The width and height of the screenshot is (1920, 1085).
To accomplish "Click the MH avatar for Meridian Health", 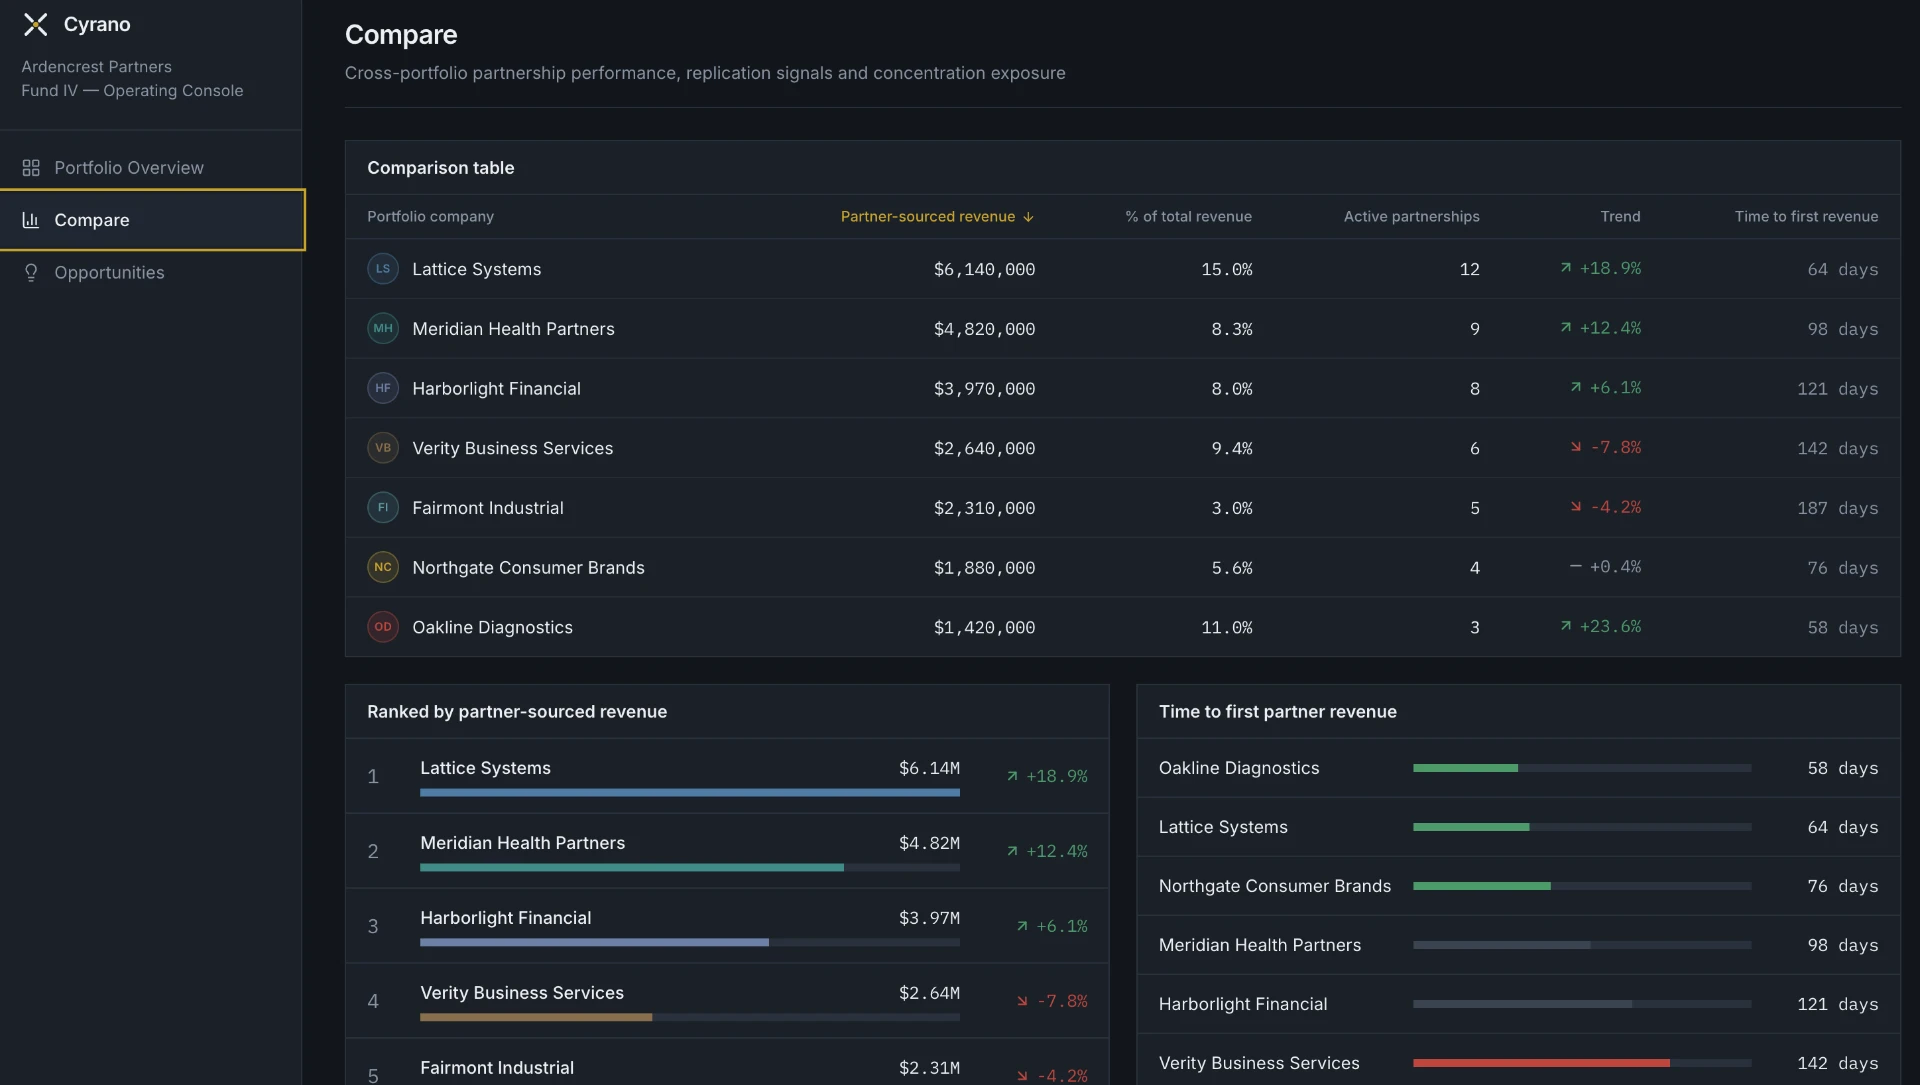I will pyautogui.click(x=383, y=329).
